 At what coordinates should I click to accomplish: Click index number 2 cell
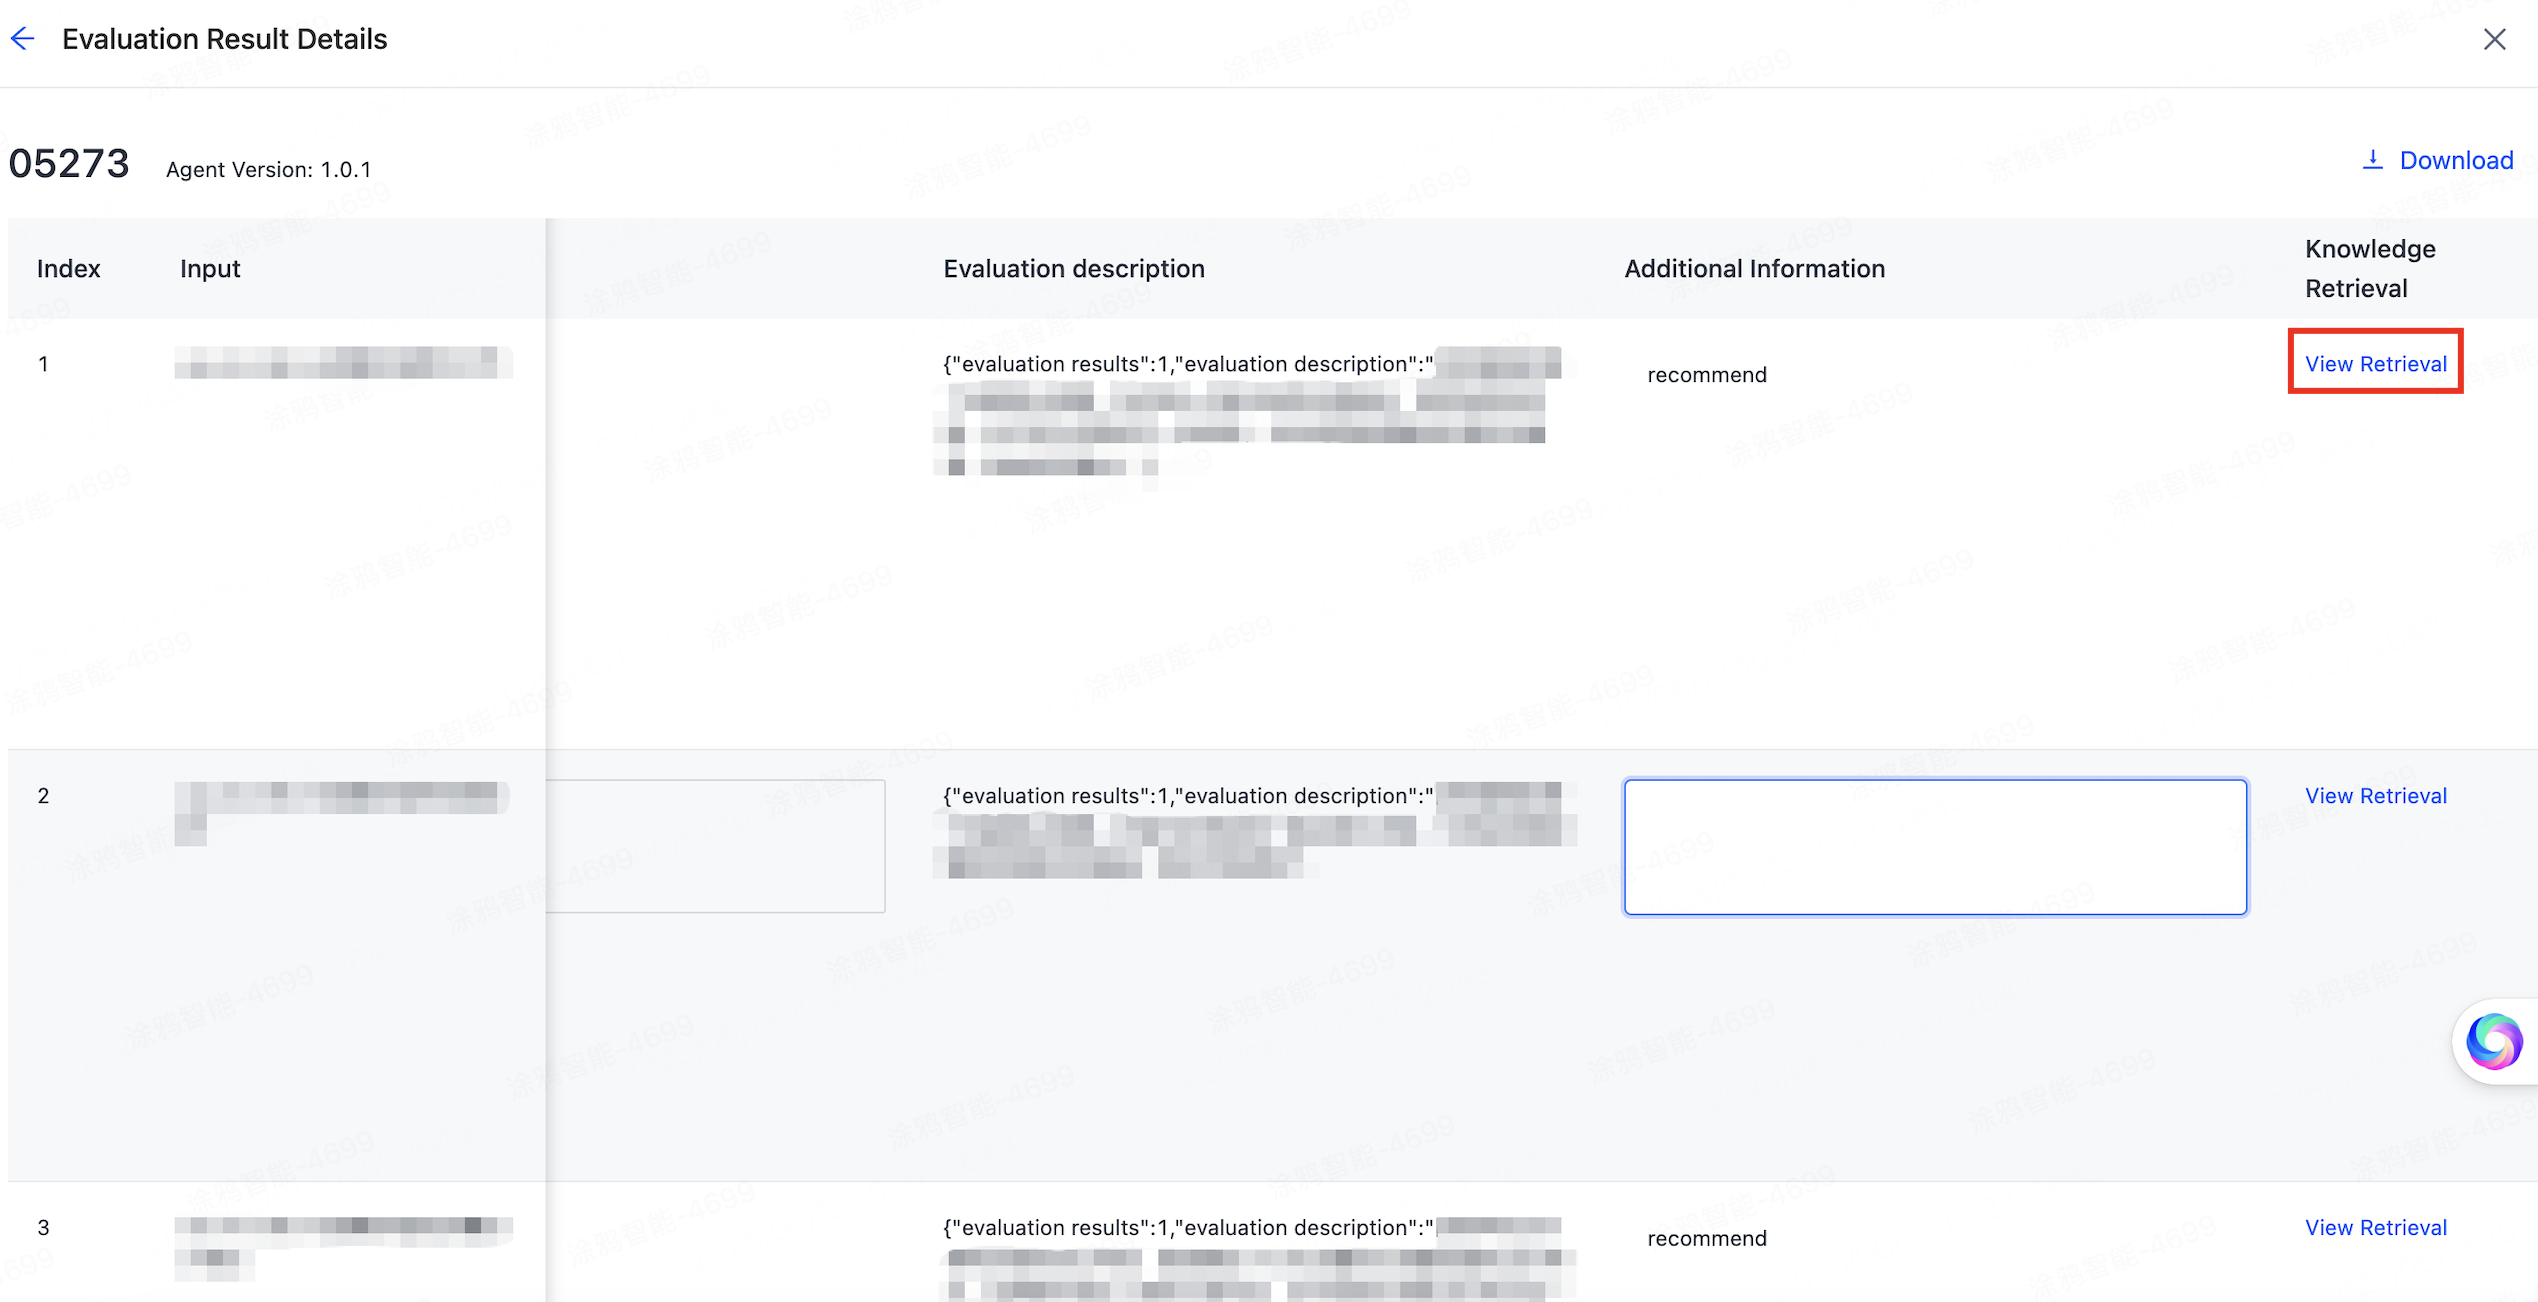pyautogui.click(x=43, y=796)
